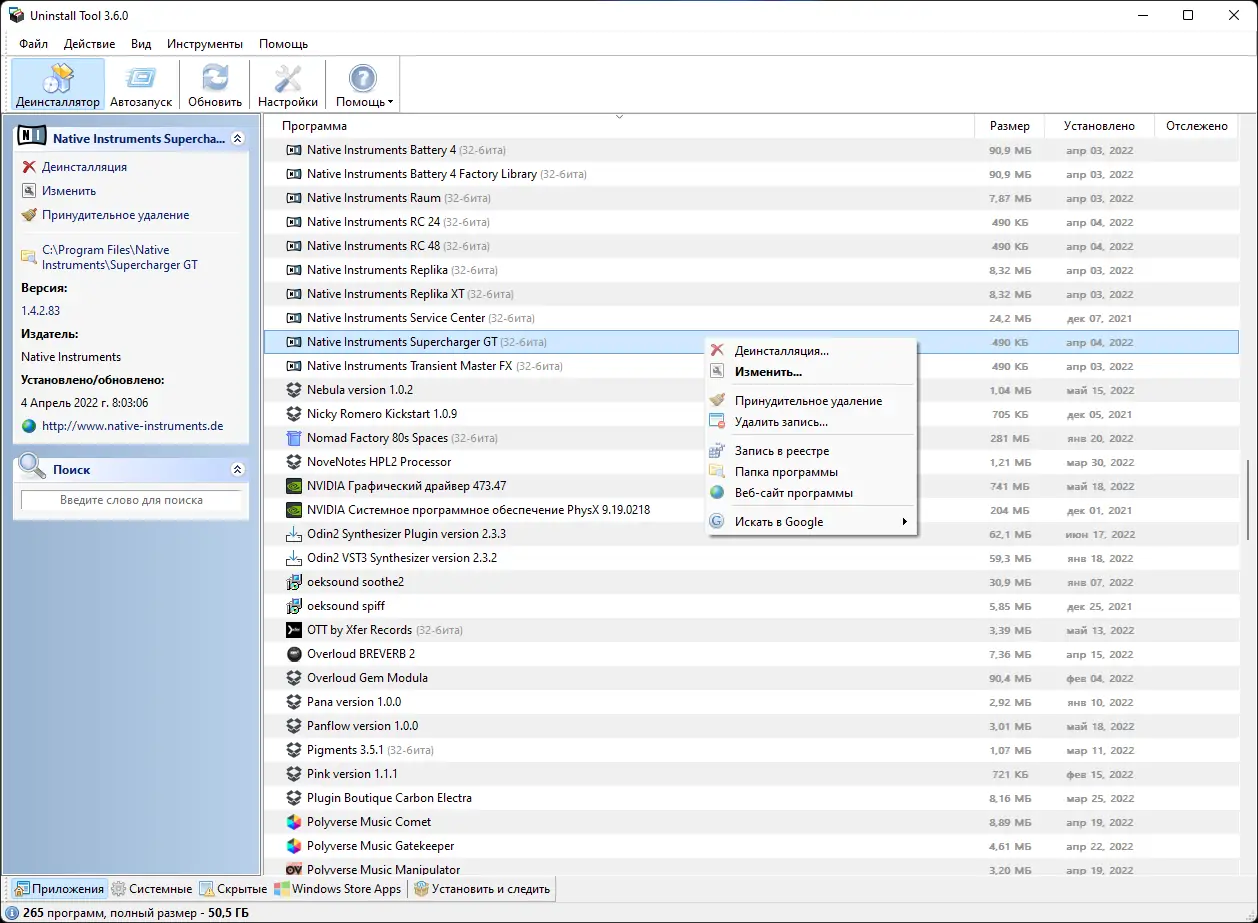Open the Автозапуск toolbar icon
1258x923 pixels.
click(x=141, y=83)
